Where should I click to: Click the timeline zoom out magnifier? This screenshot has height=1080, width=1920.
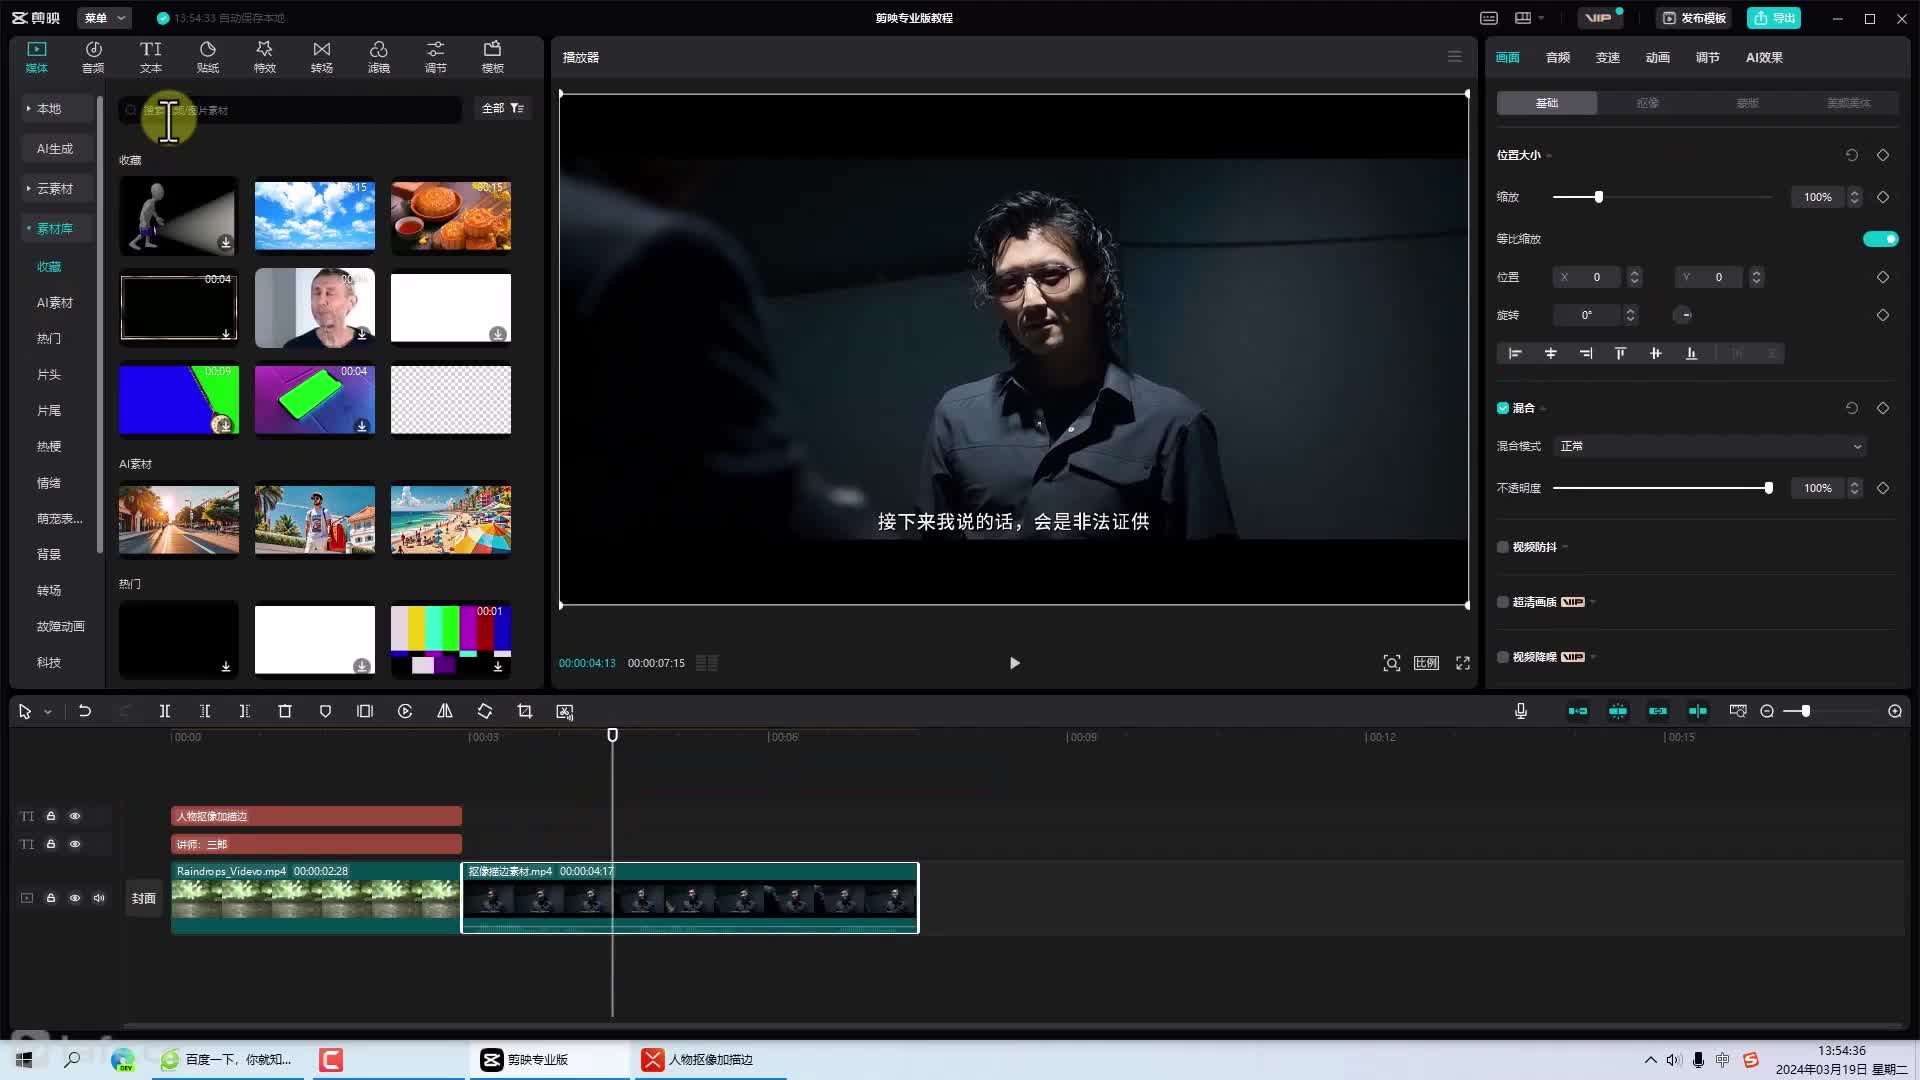[x=1767, y=711]
